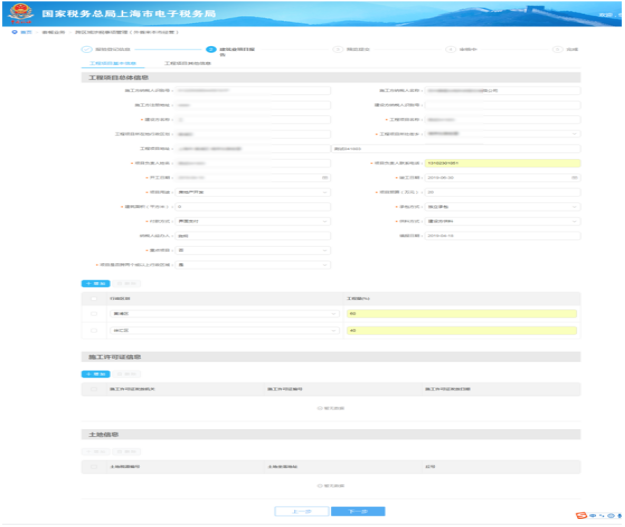The image size is (625, 527).
Task: Click the home location icon in breadcrumb
Action: pyautogui.click(x=14, y=32)
